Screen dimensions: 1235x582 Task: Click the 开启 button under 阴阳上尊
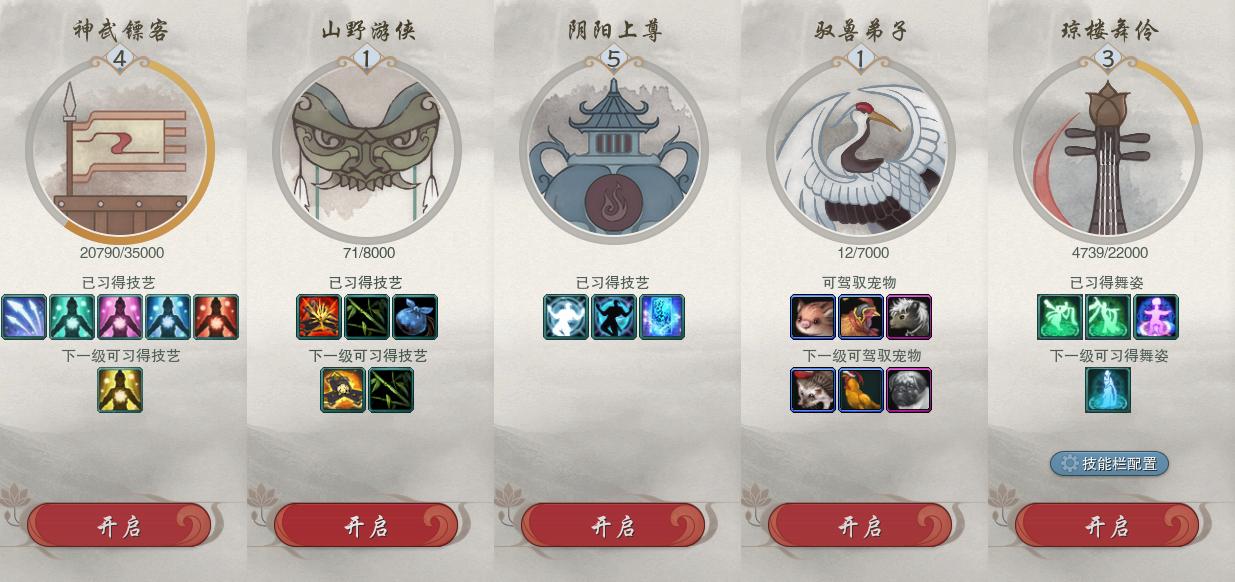pyautogui.click(x=613, y=526)
